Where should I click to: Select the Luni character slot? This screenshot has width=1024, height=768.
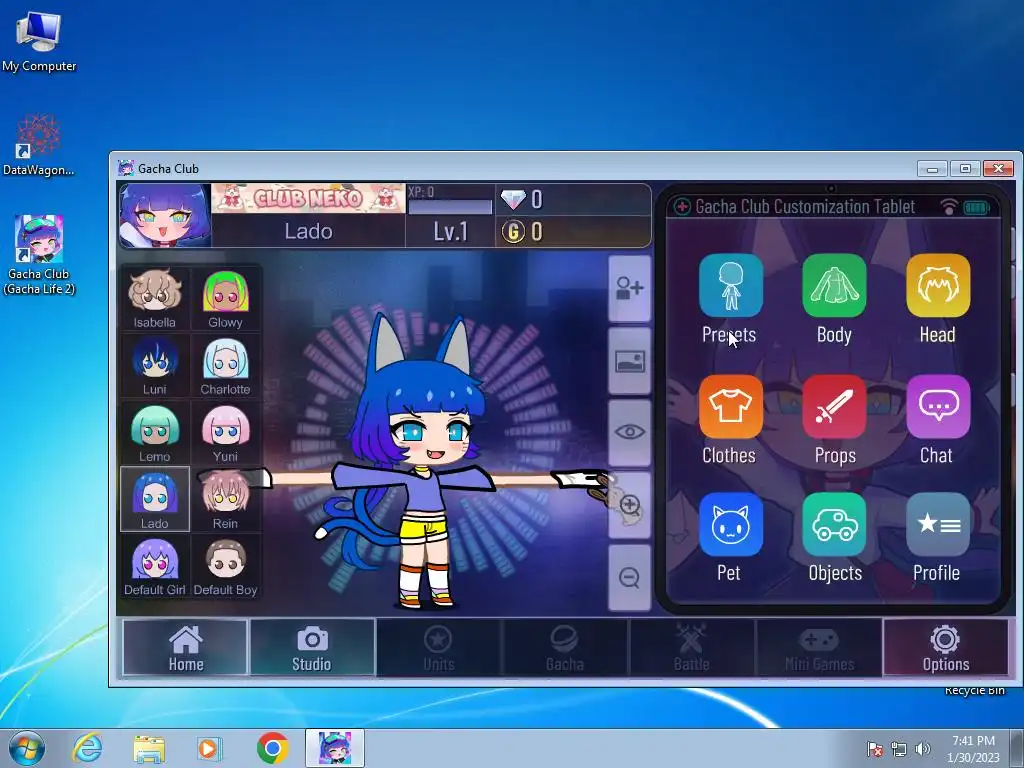[155, 366]
